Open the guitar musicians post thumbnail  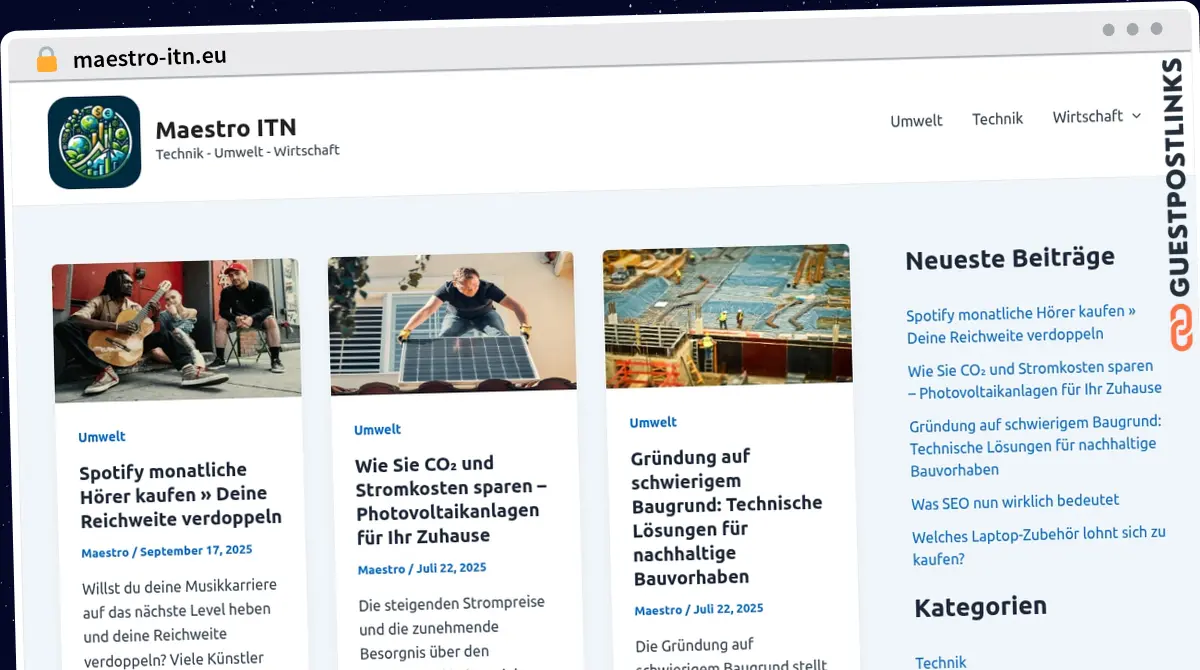177,330
